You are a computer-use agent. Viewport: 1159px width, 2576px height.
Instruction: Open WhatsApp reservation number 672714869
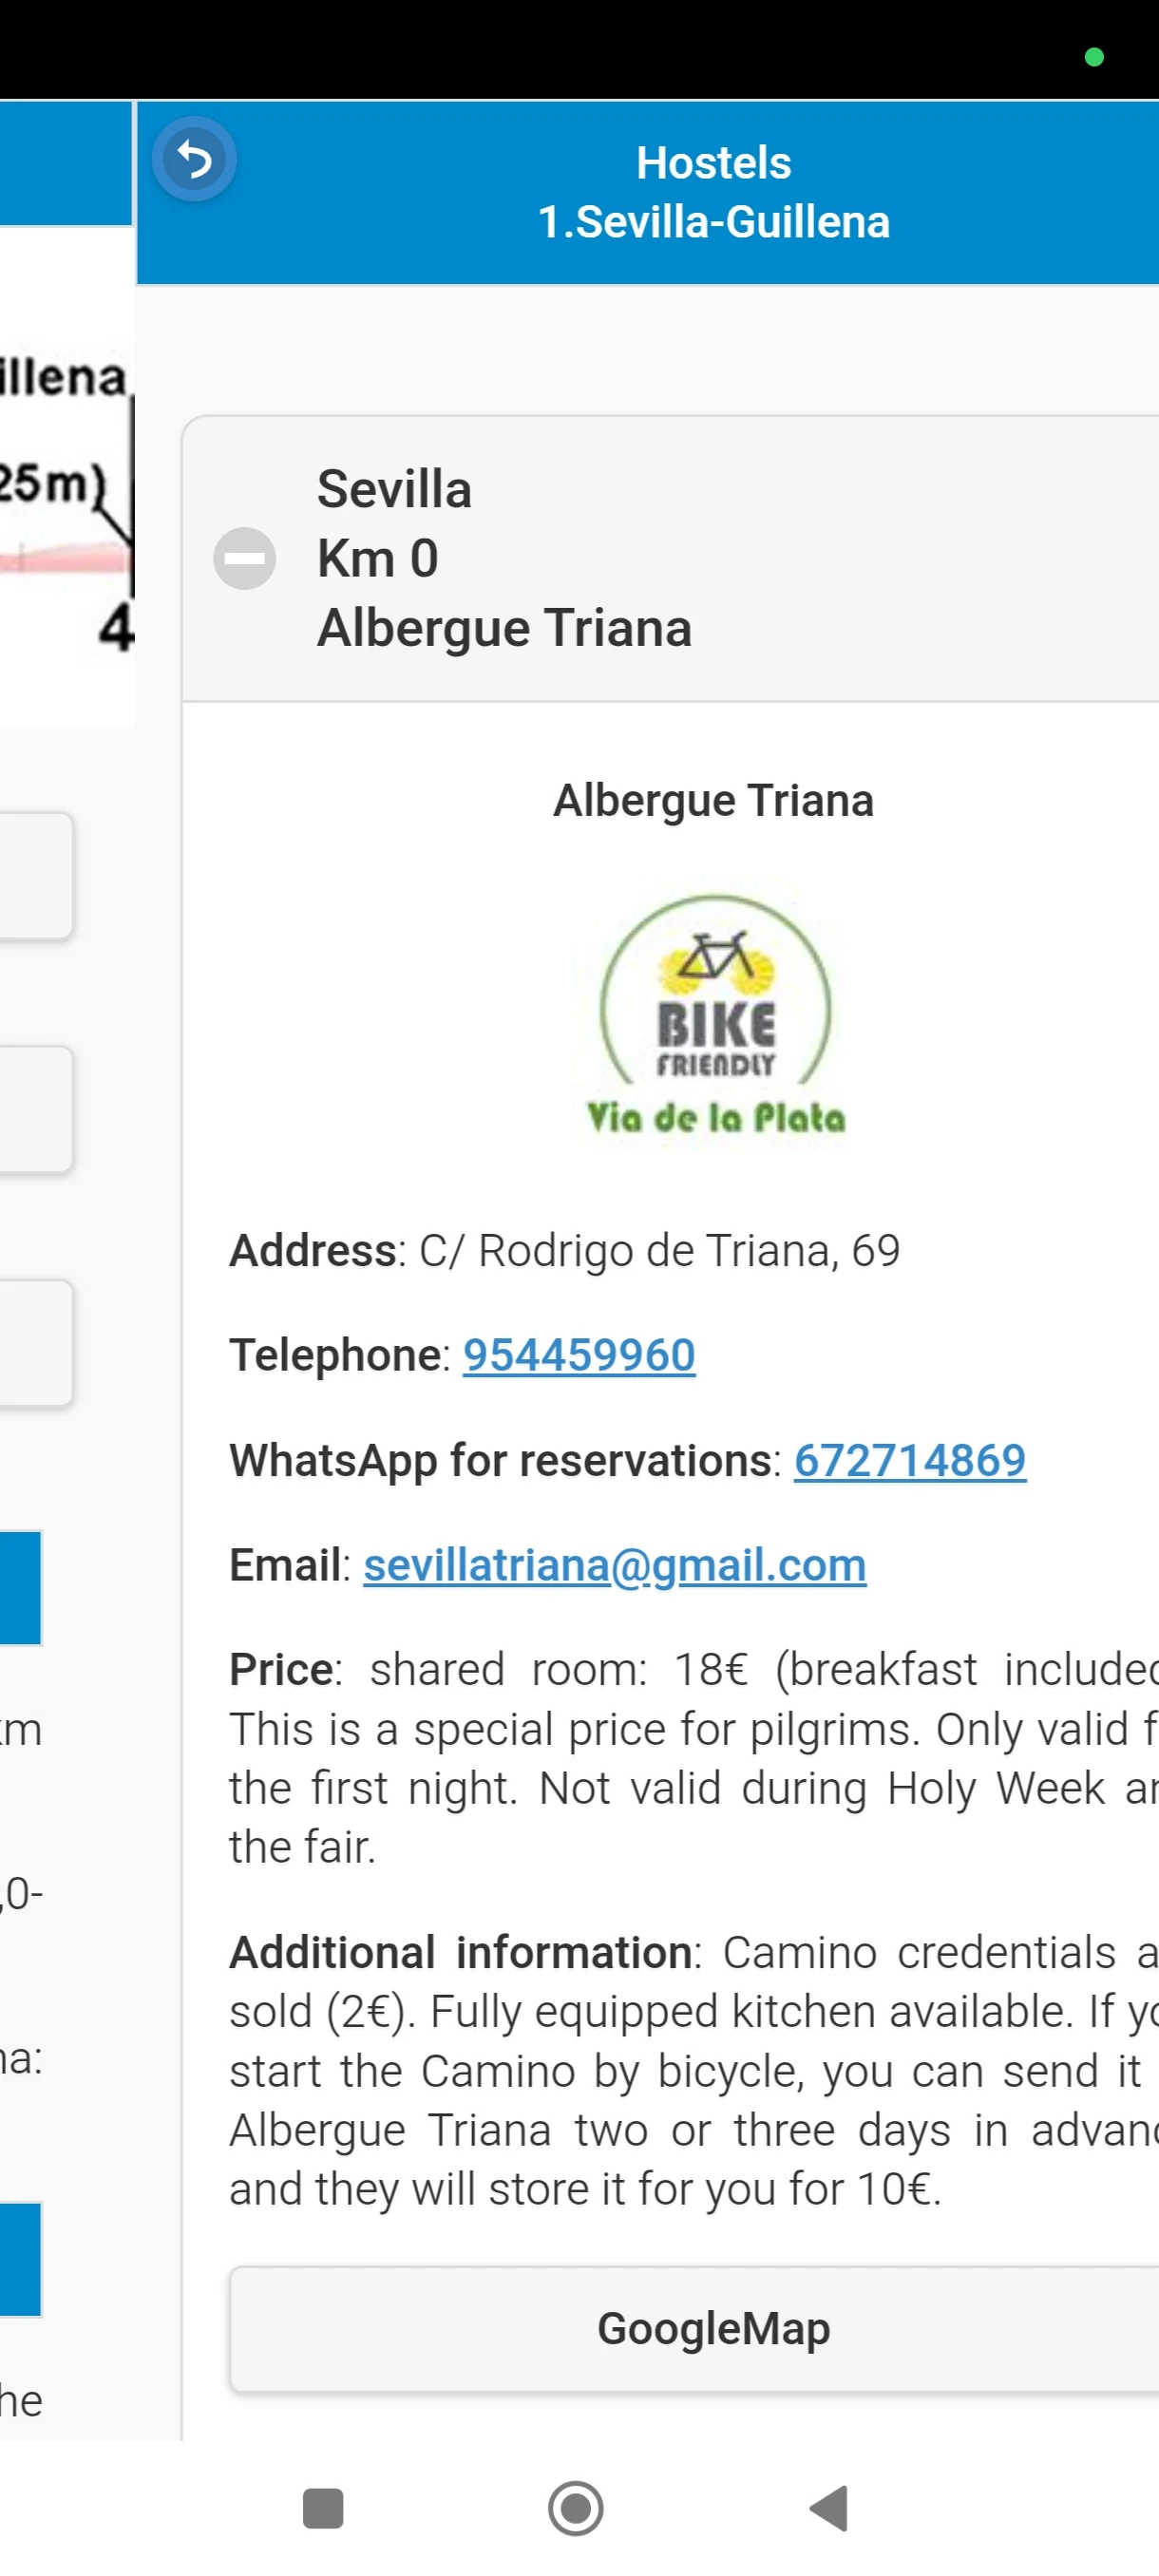click(910, 1460)
